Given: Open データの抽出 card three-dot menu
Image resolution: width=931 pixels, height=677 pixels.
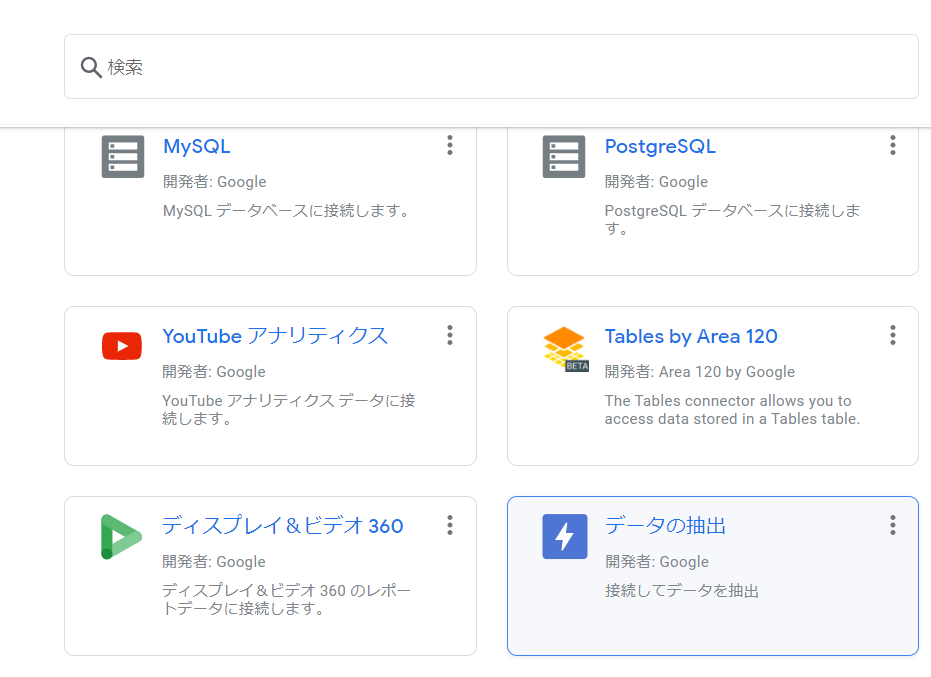Looking at the screenshot, I should [x=892, y=526].
